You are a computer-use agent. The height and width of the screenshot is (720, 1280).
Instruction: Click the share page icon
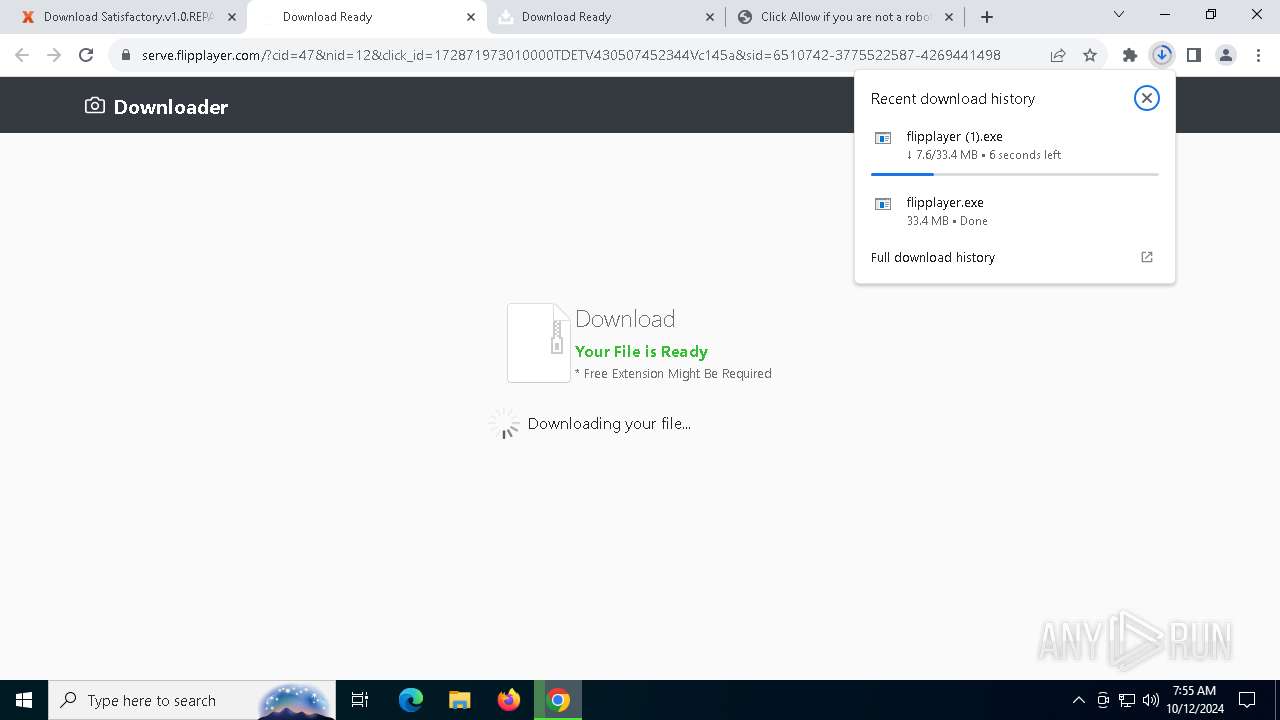(x=1058, y=55)
